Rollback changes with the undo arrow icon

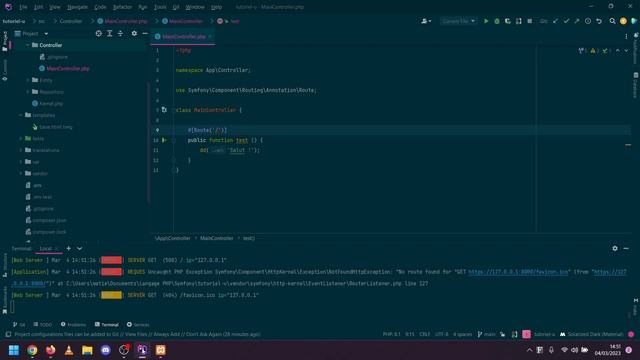tap(599, 21)
